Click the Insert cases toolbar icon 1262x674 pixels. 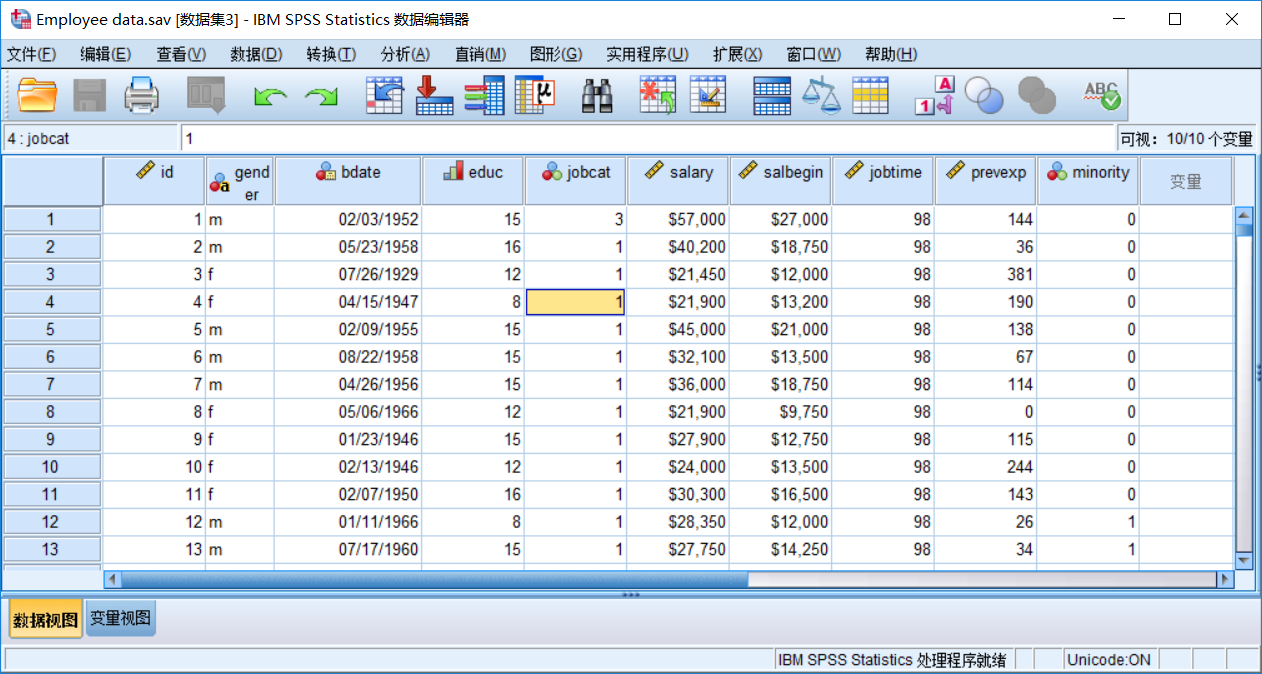coord(658,95)
